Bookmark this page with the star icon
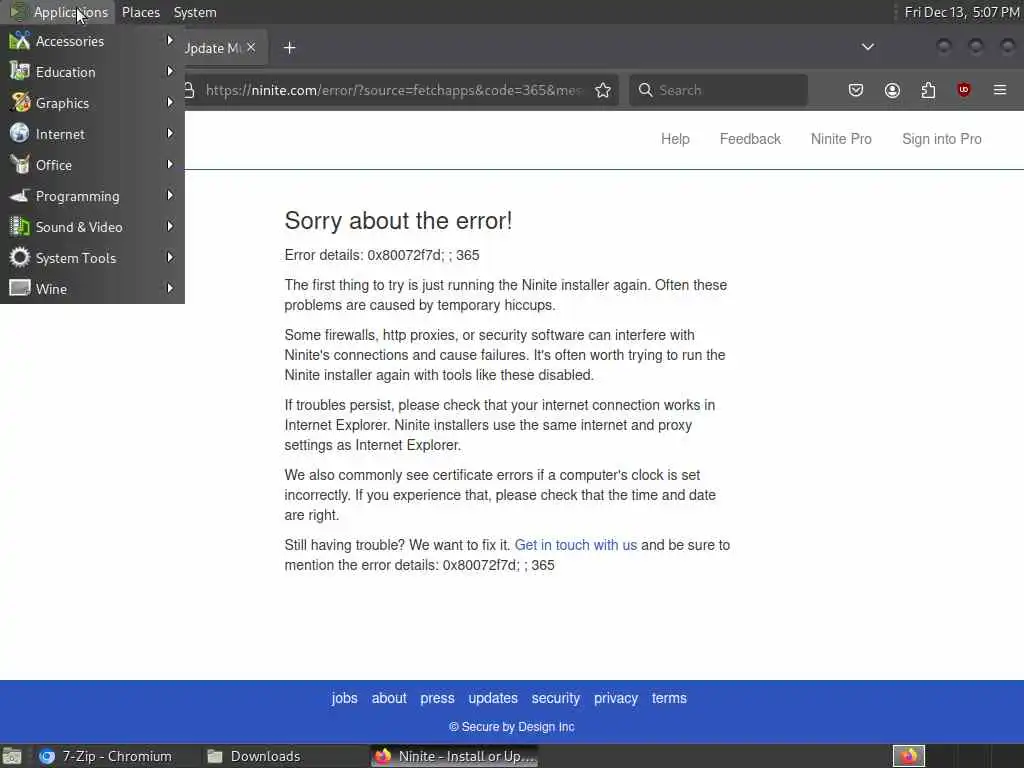Screen dimensions: 1024x768 [603, 90]
